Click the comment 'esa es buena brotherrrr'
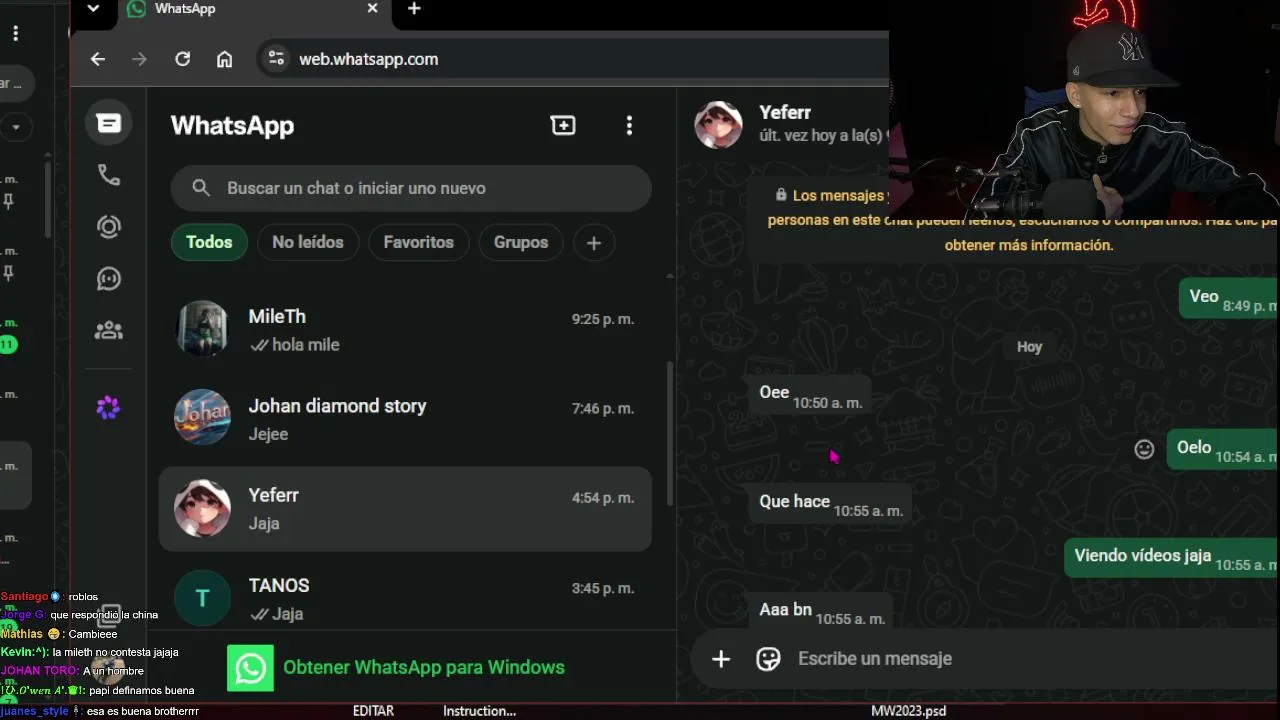 (143, 711)
